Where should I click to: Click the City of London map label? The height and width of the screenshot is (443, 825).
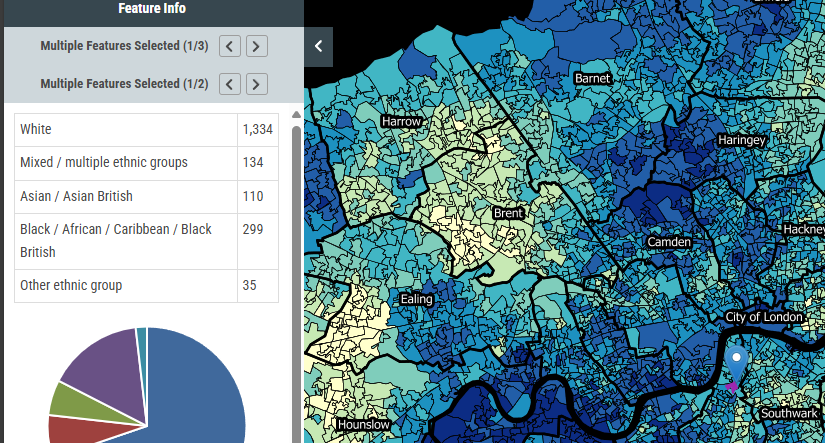764,317
